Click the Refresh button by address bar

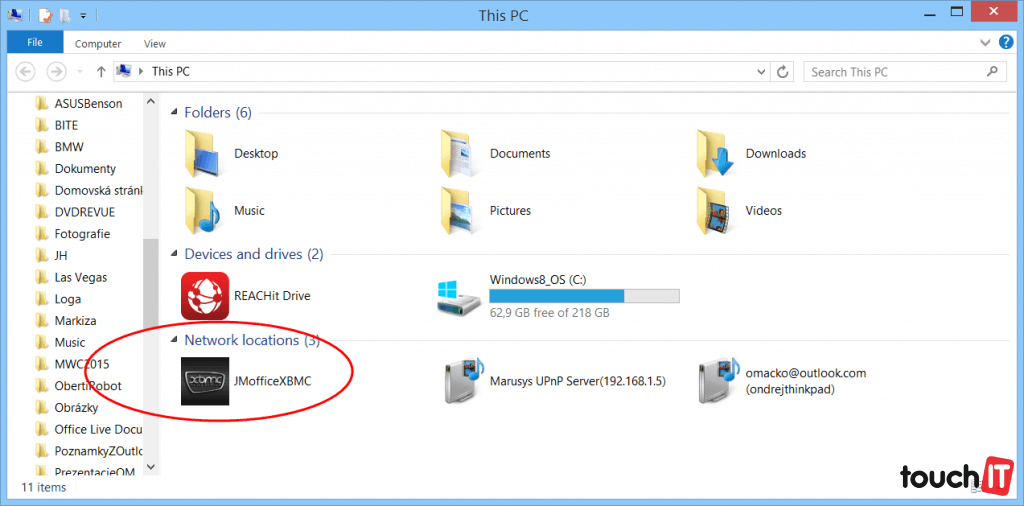pos(784,72)
